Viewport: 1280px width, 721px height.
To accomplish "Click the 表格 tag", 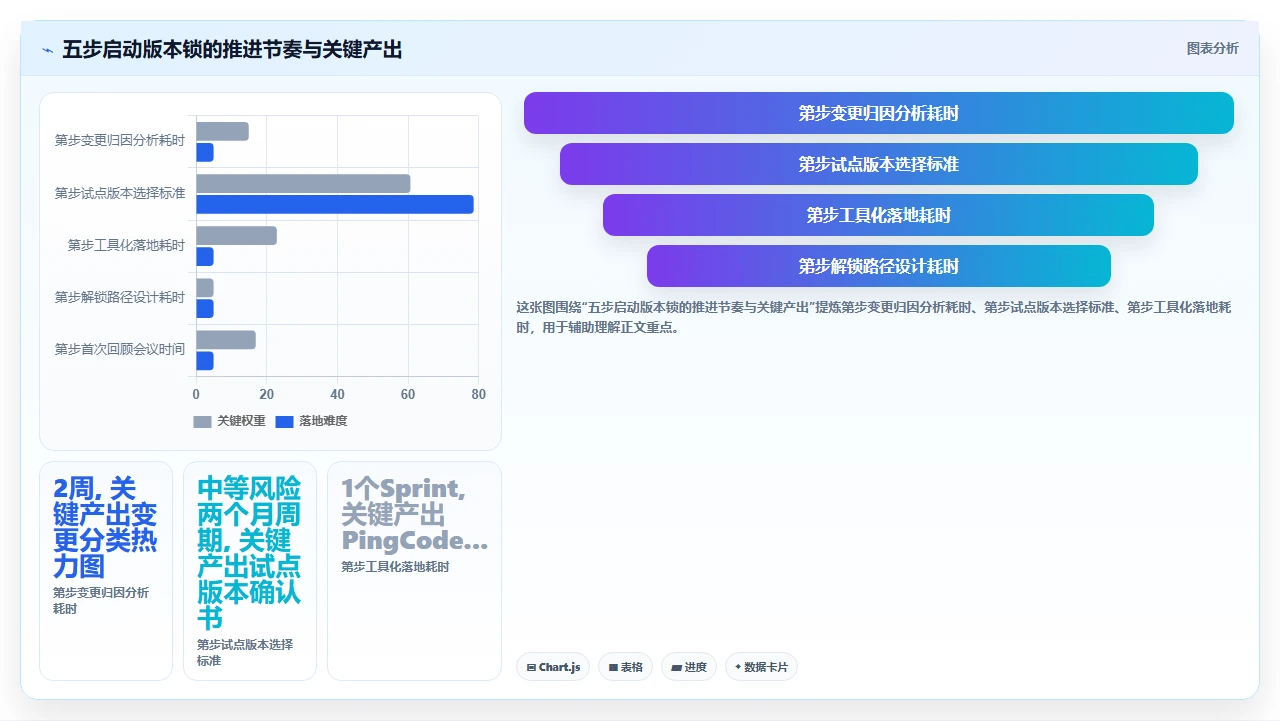I will pyautogui.click(x=626, y=667).
